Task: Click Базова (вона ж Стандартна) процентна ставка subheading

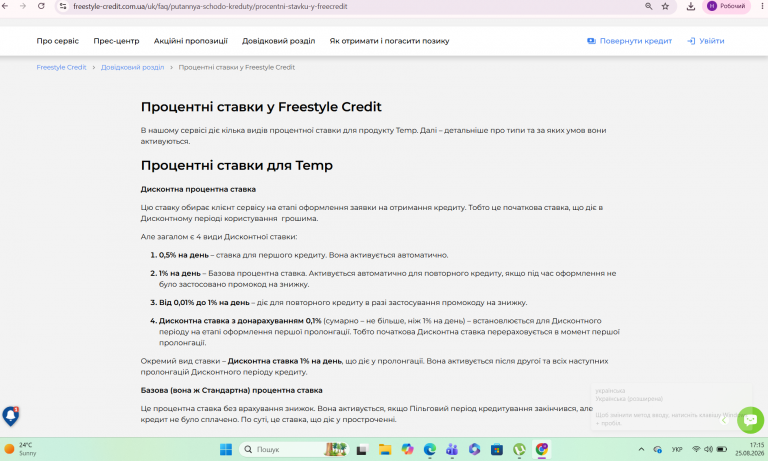Action: point(231,390)
